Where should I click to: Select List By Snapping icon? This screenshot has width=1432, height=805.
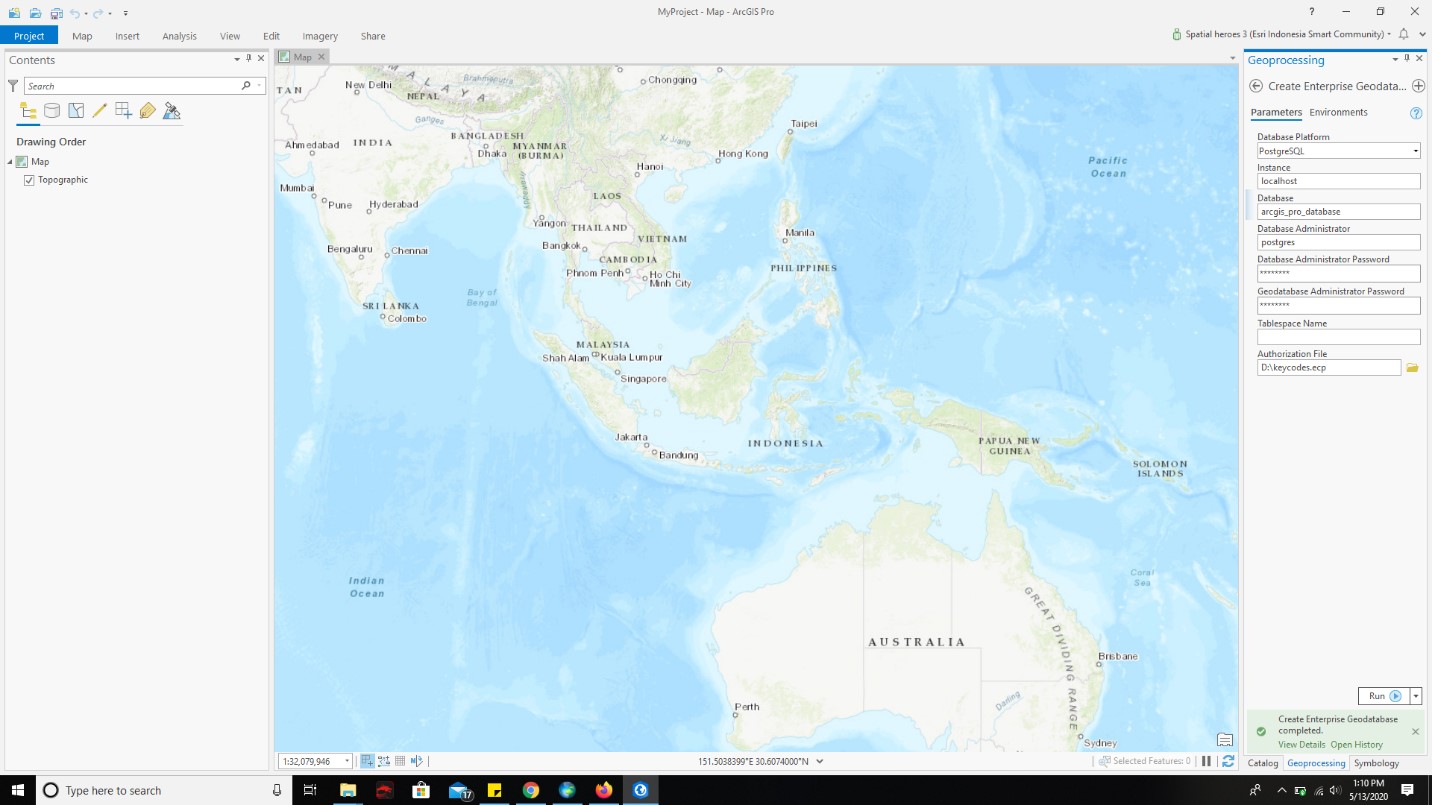[124, 111]
